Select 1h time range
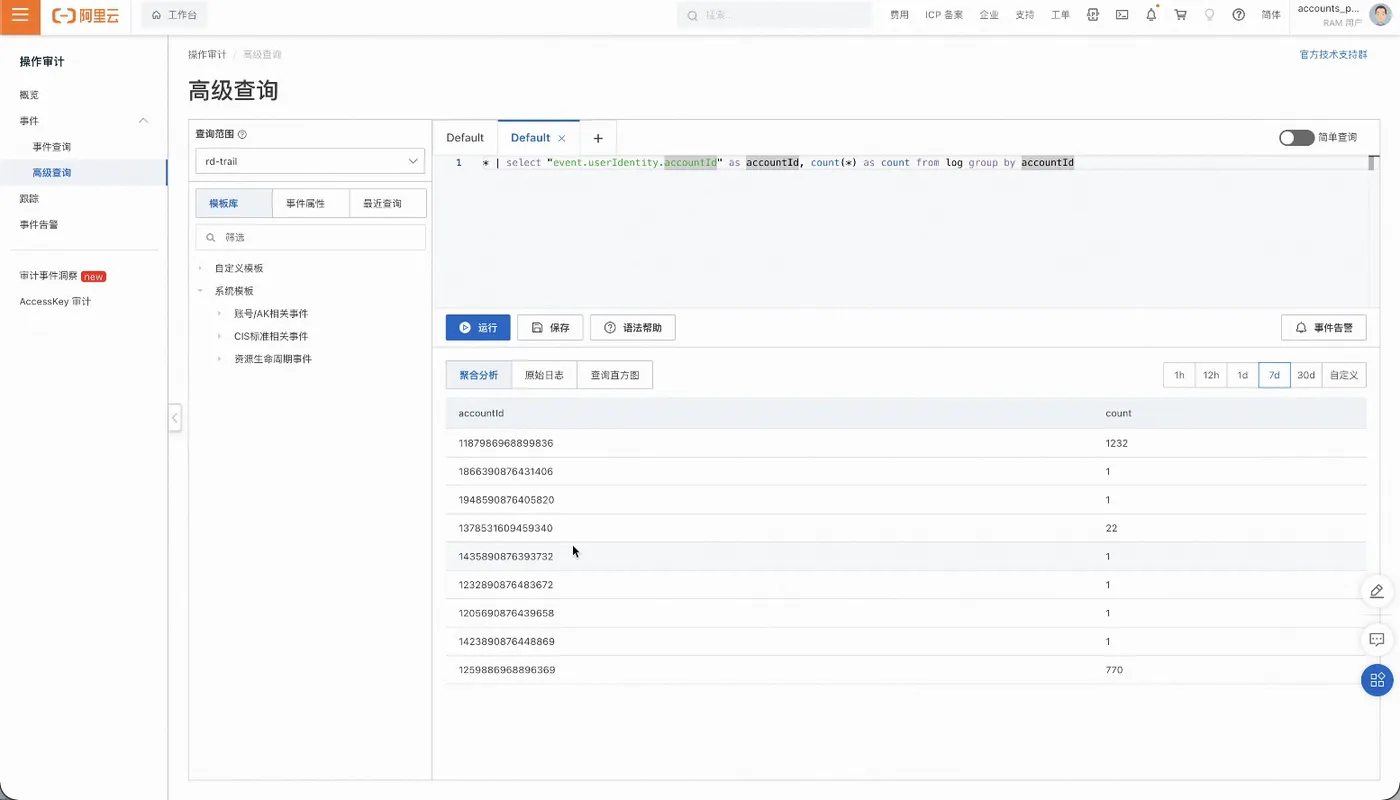 (1179, 375)
